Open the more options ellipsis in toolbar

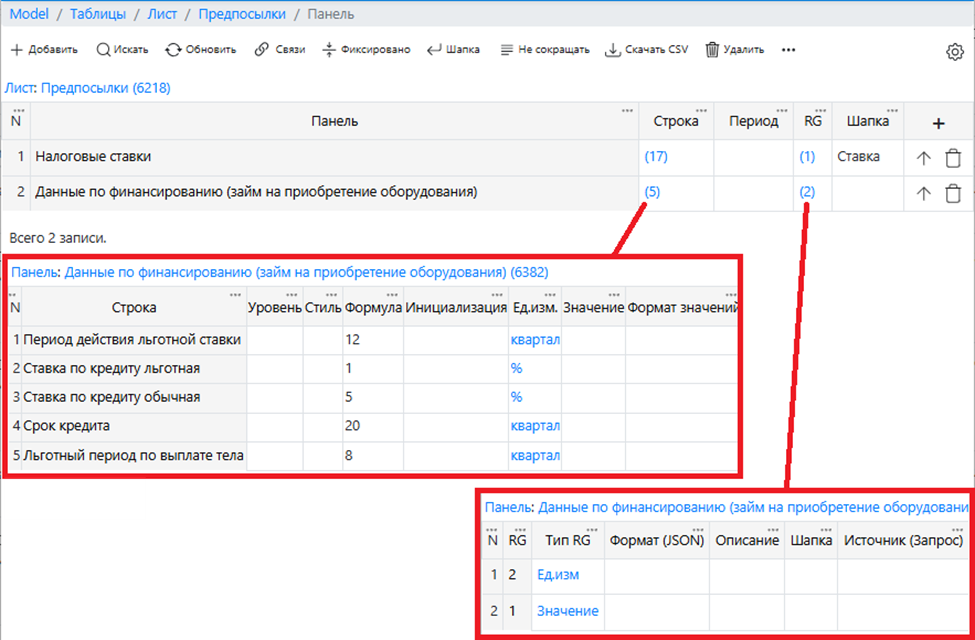(788, 50)
